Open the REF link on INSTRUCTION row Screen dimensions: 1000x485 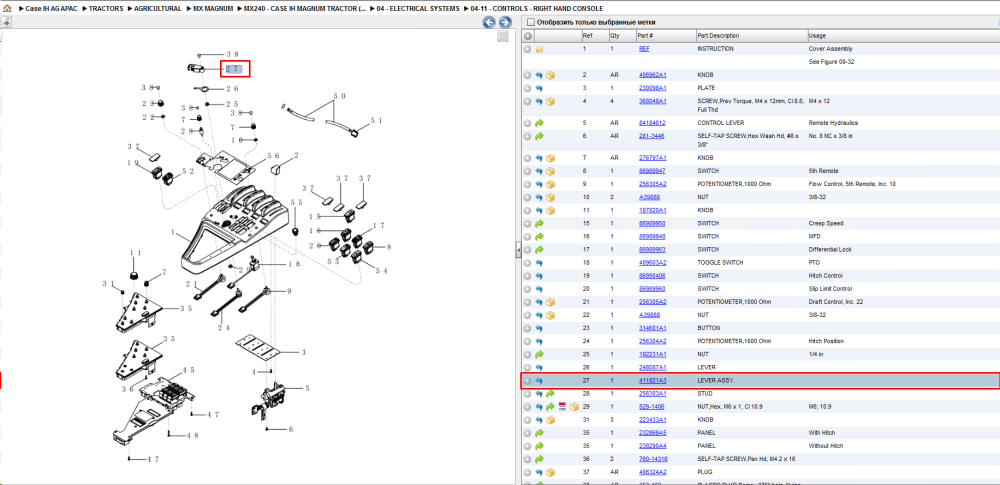644,48
